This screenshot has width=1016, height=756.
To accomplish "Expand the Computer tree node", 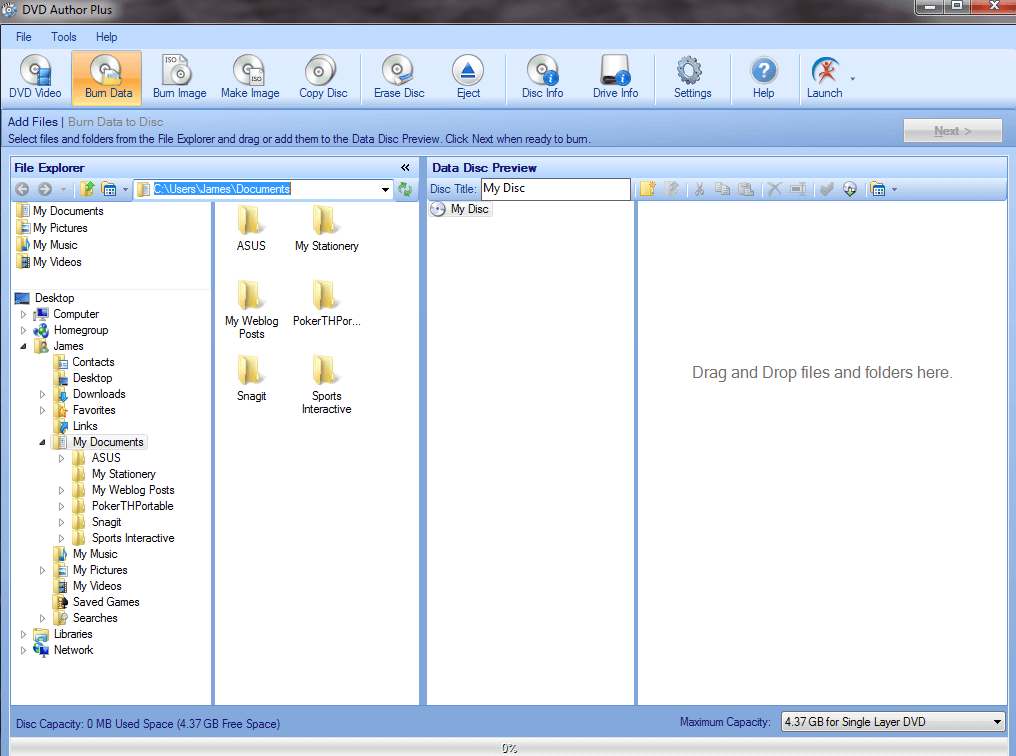I will coord(23,314).
